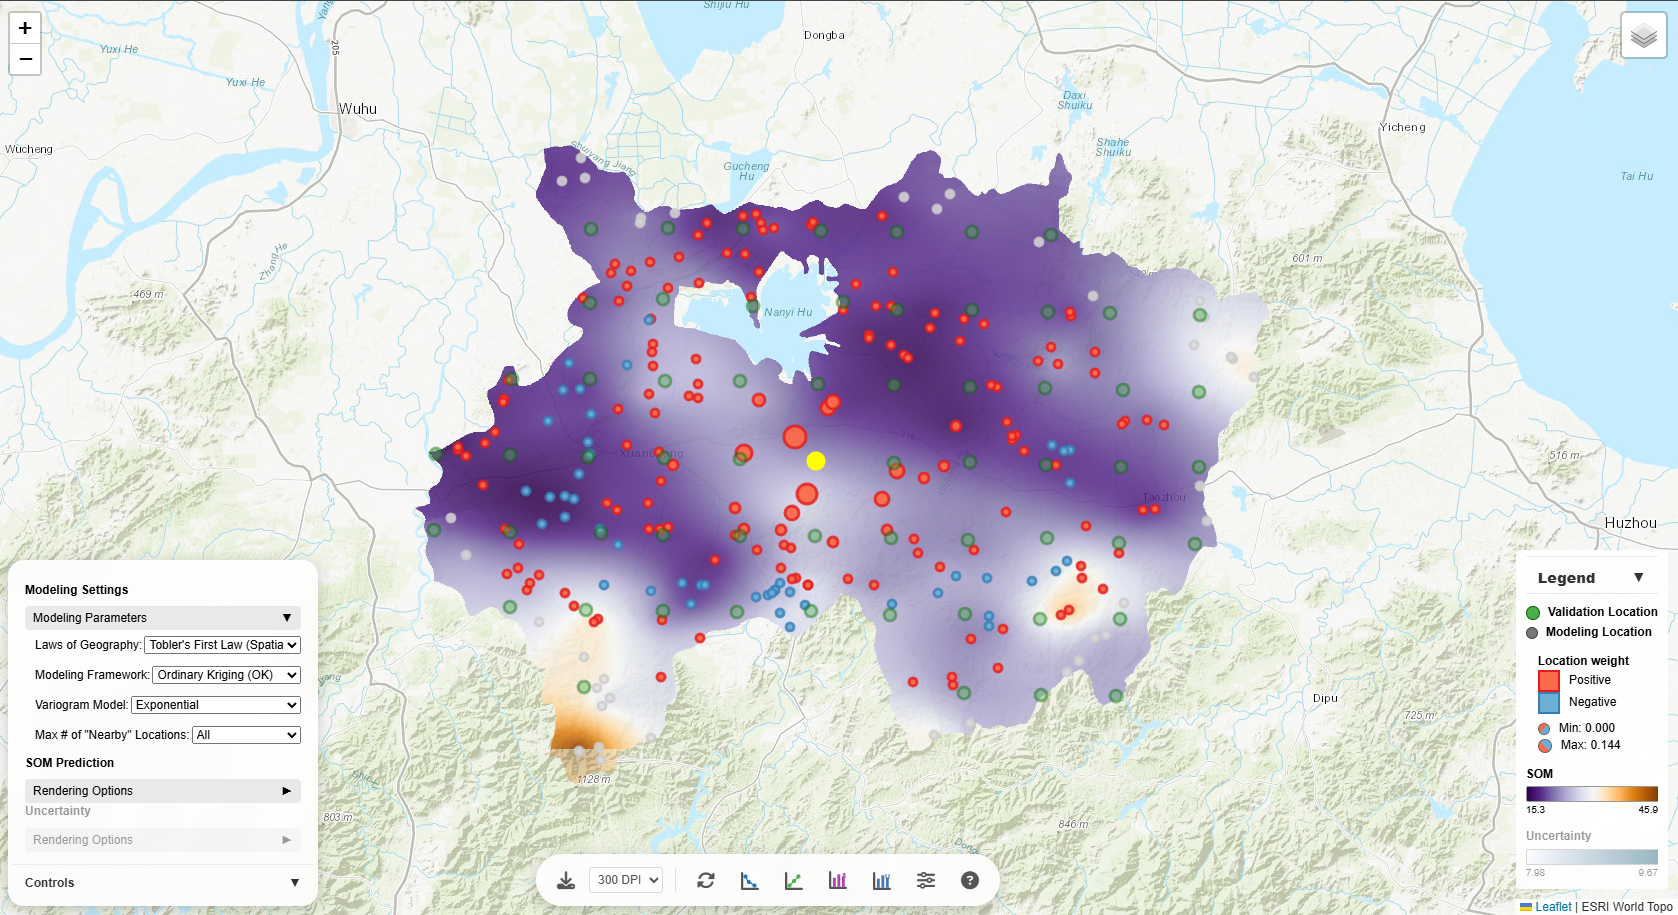
Task: Click the Gucheng Hu lake label
Action: 747,171
